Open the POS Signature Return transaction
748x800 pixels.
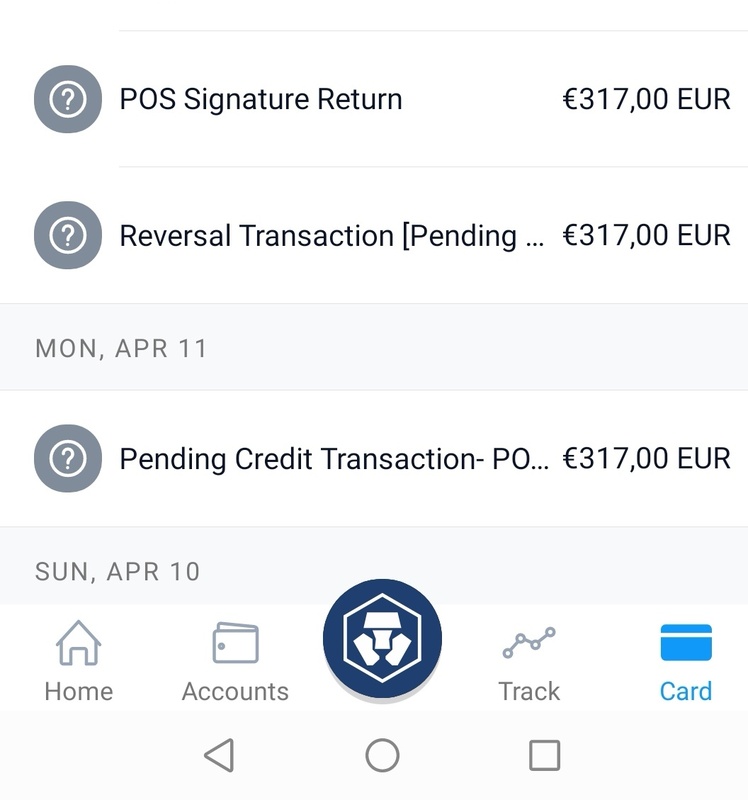[x=261, y=99]
